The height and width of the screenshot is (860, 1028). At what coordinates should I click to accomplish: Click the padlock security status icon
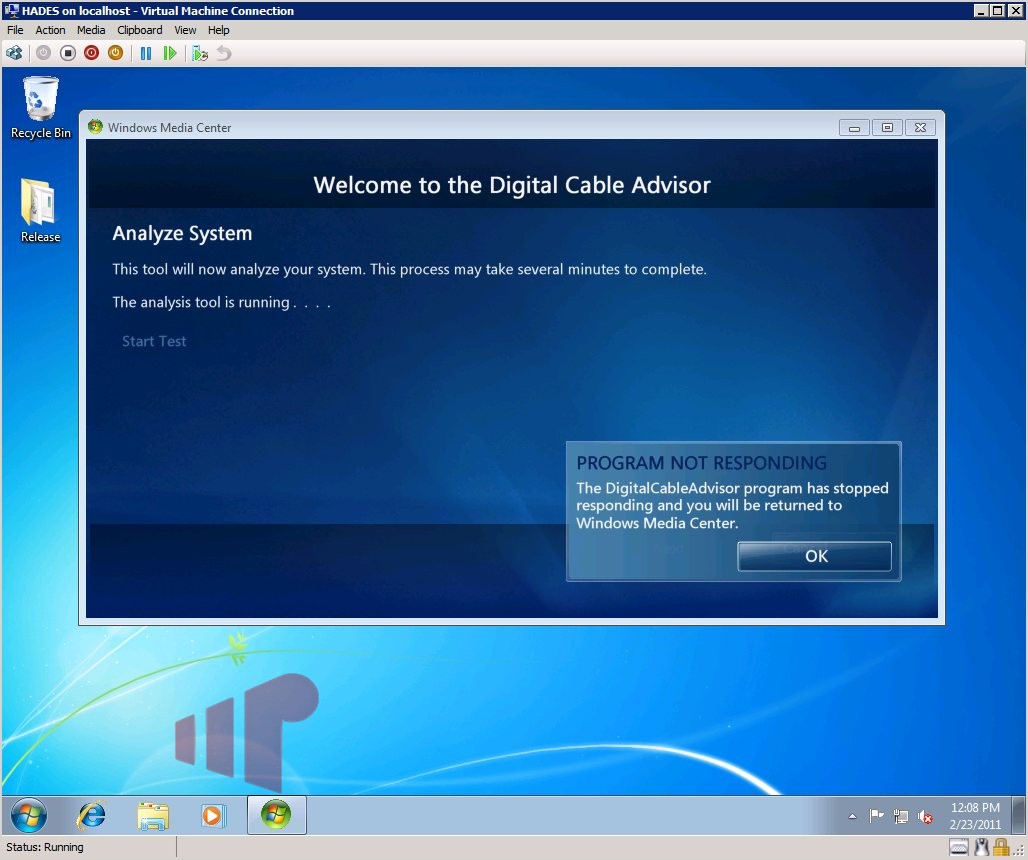click(1000, 847)
